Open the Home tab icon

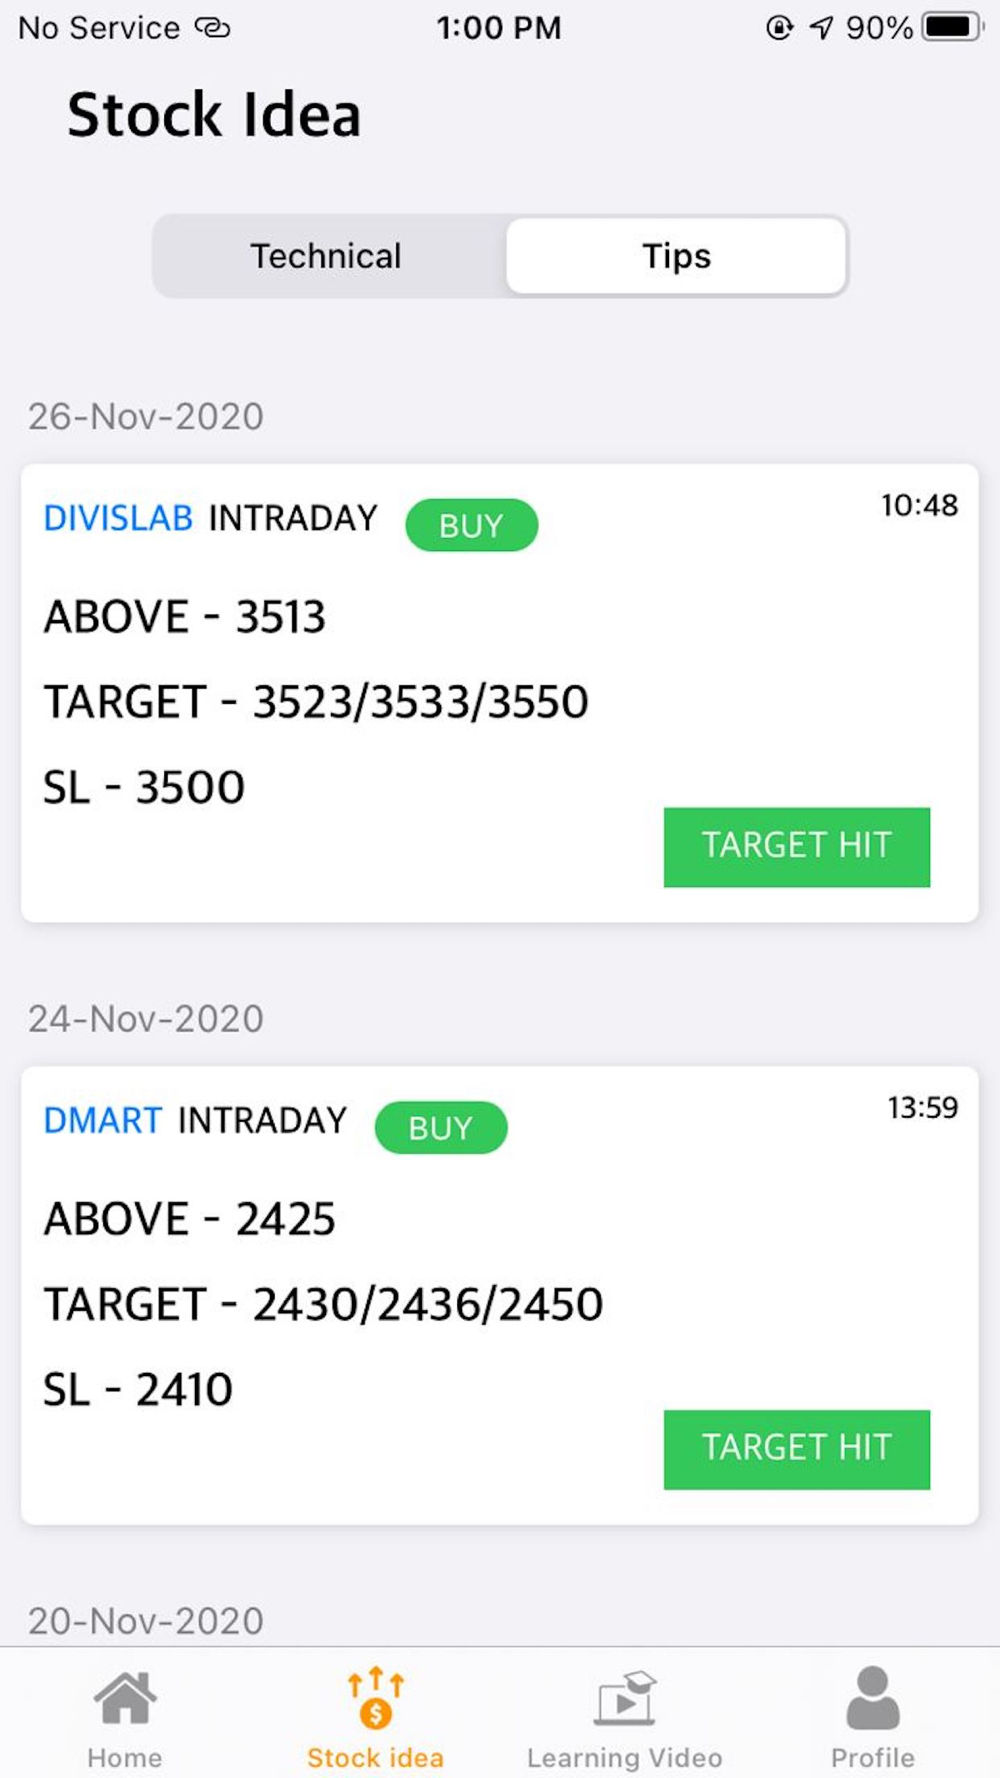125,1698
